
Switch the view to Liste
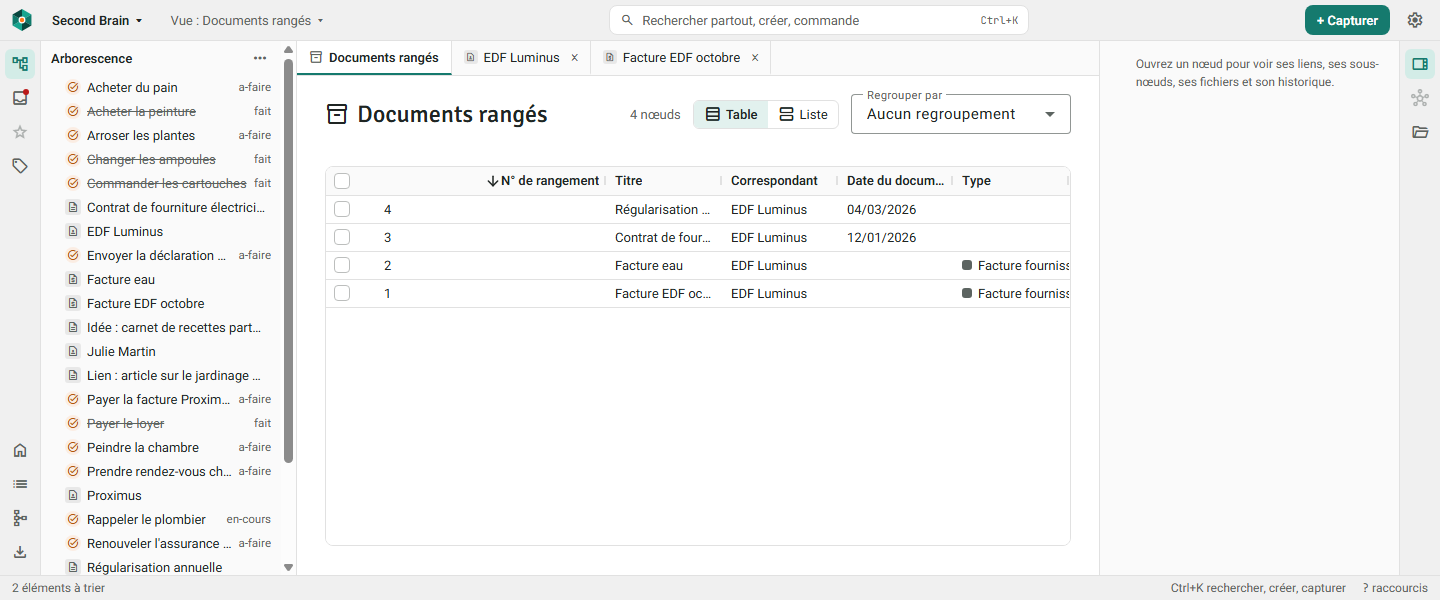click(803, 115)
